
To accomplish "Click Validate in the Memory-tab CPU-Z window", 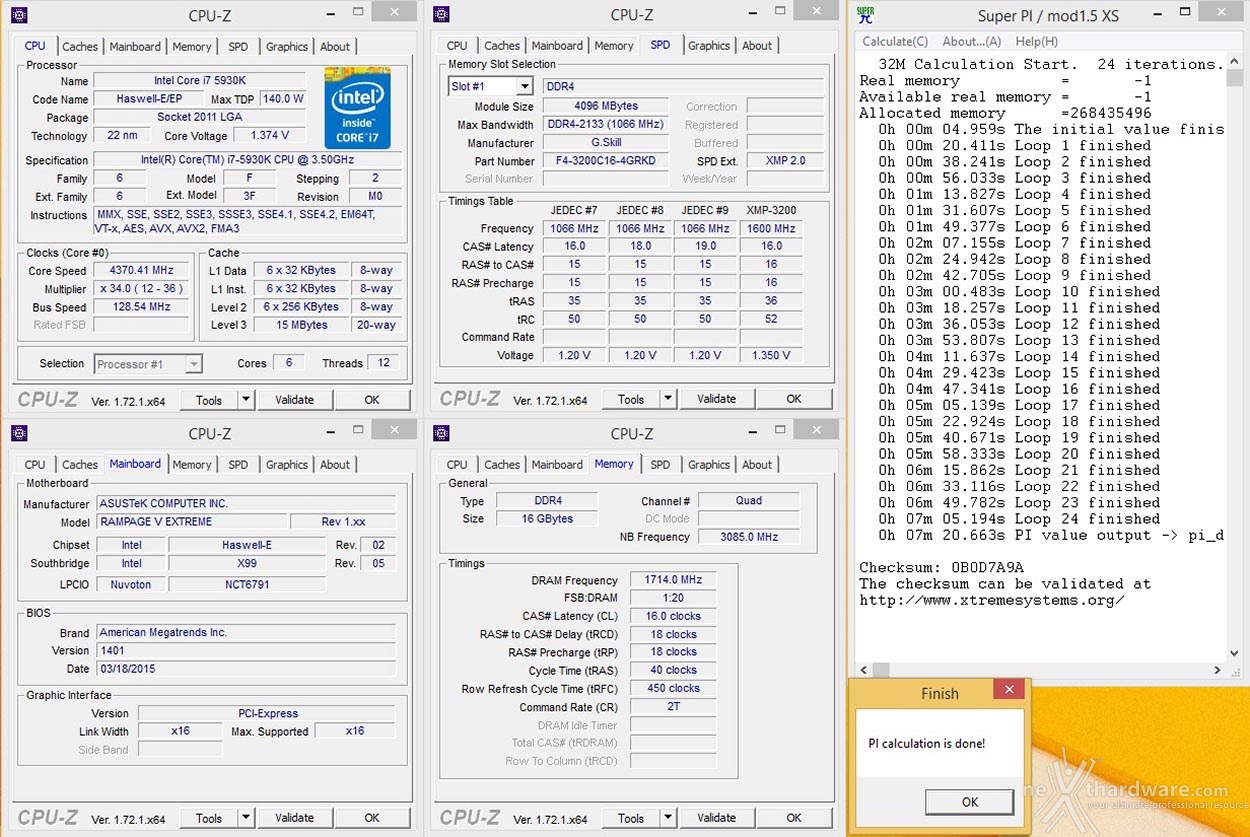I will (716, 818).
